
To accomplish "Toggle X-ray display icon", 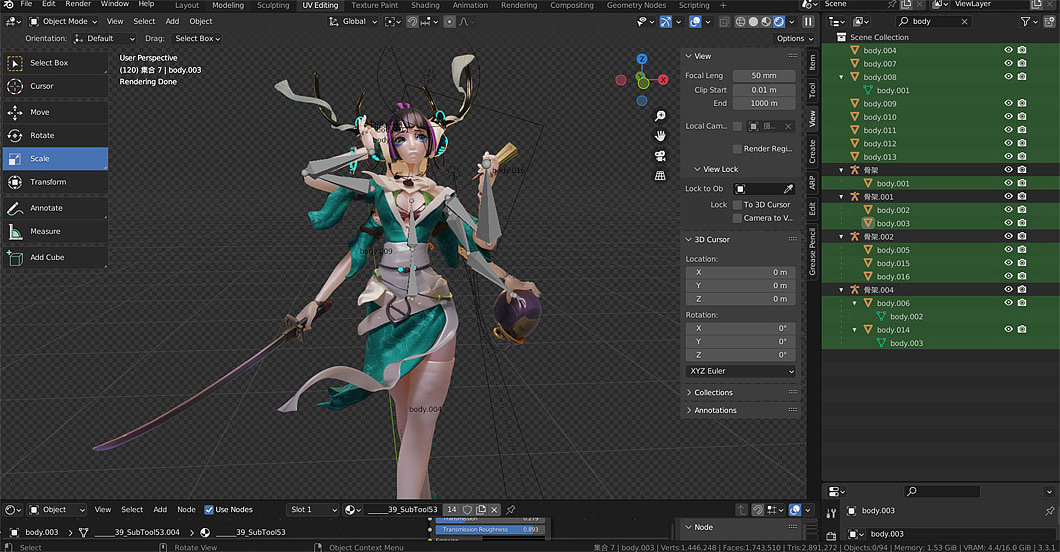I will pyautogui.click(x=724, y=22).
